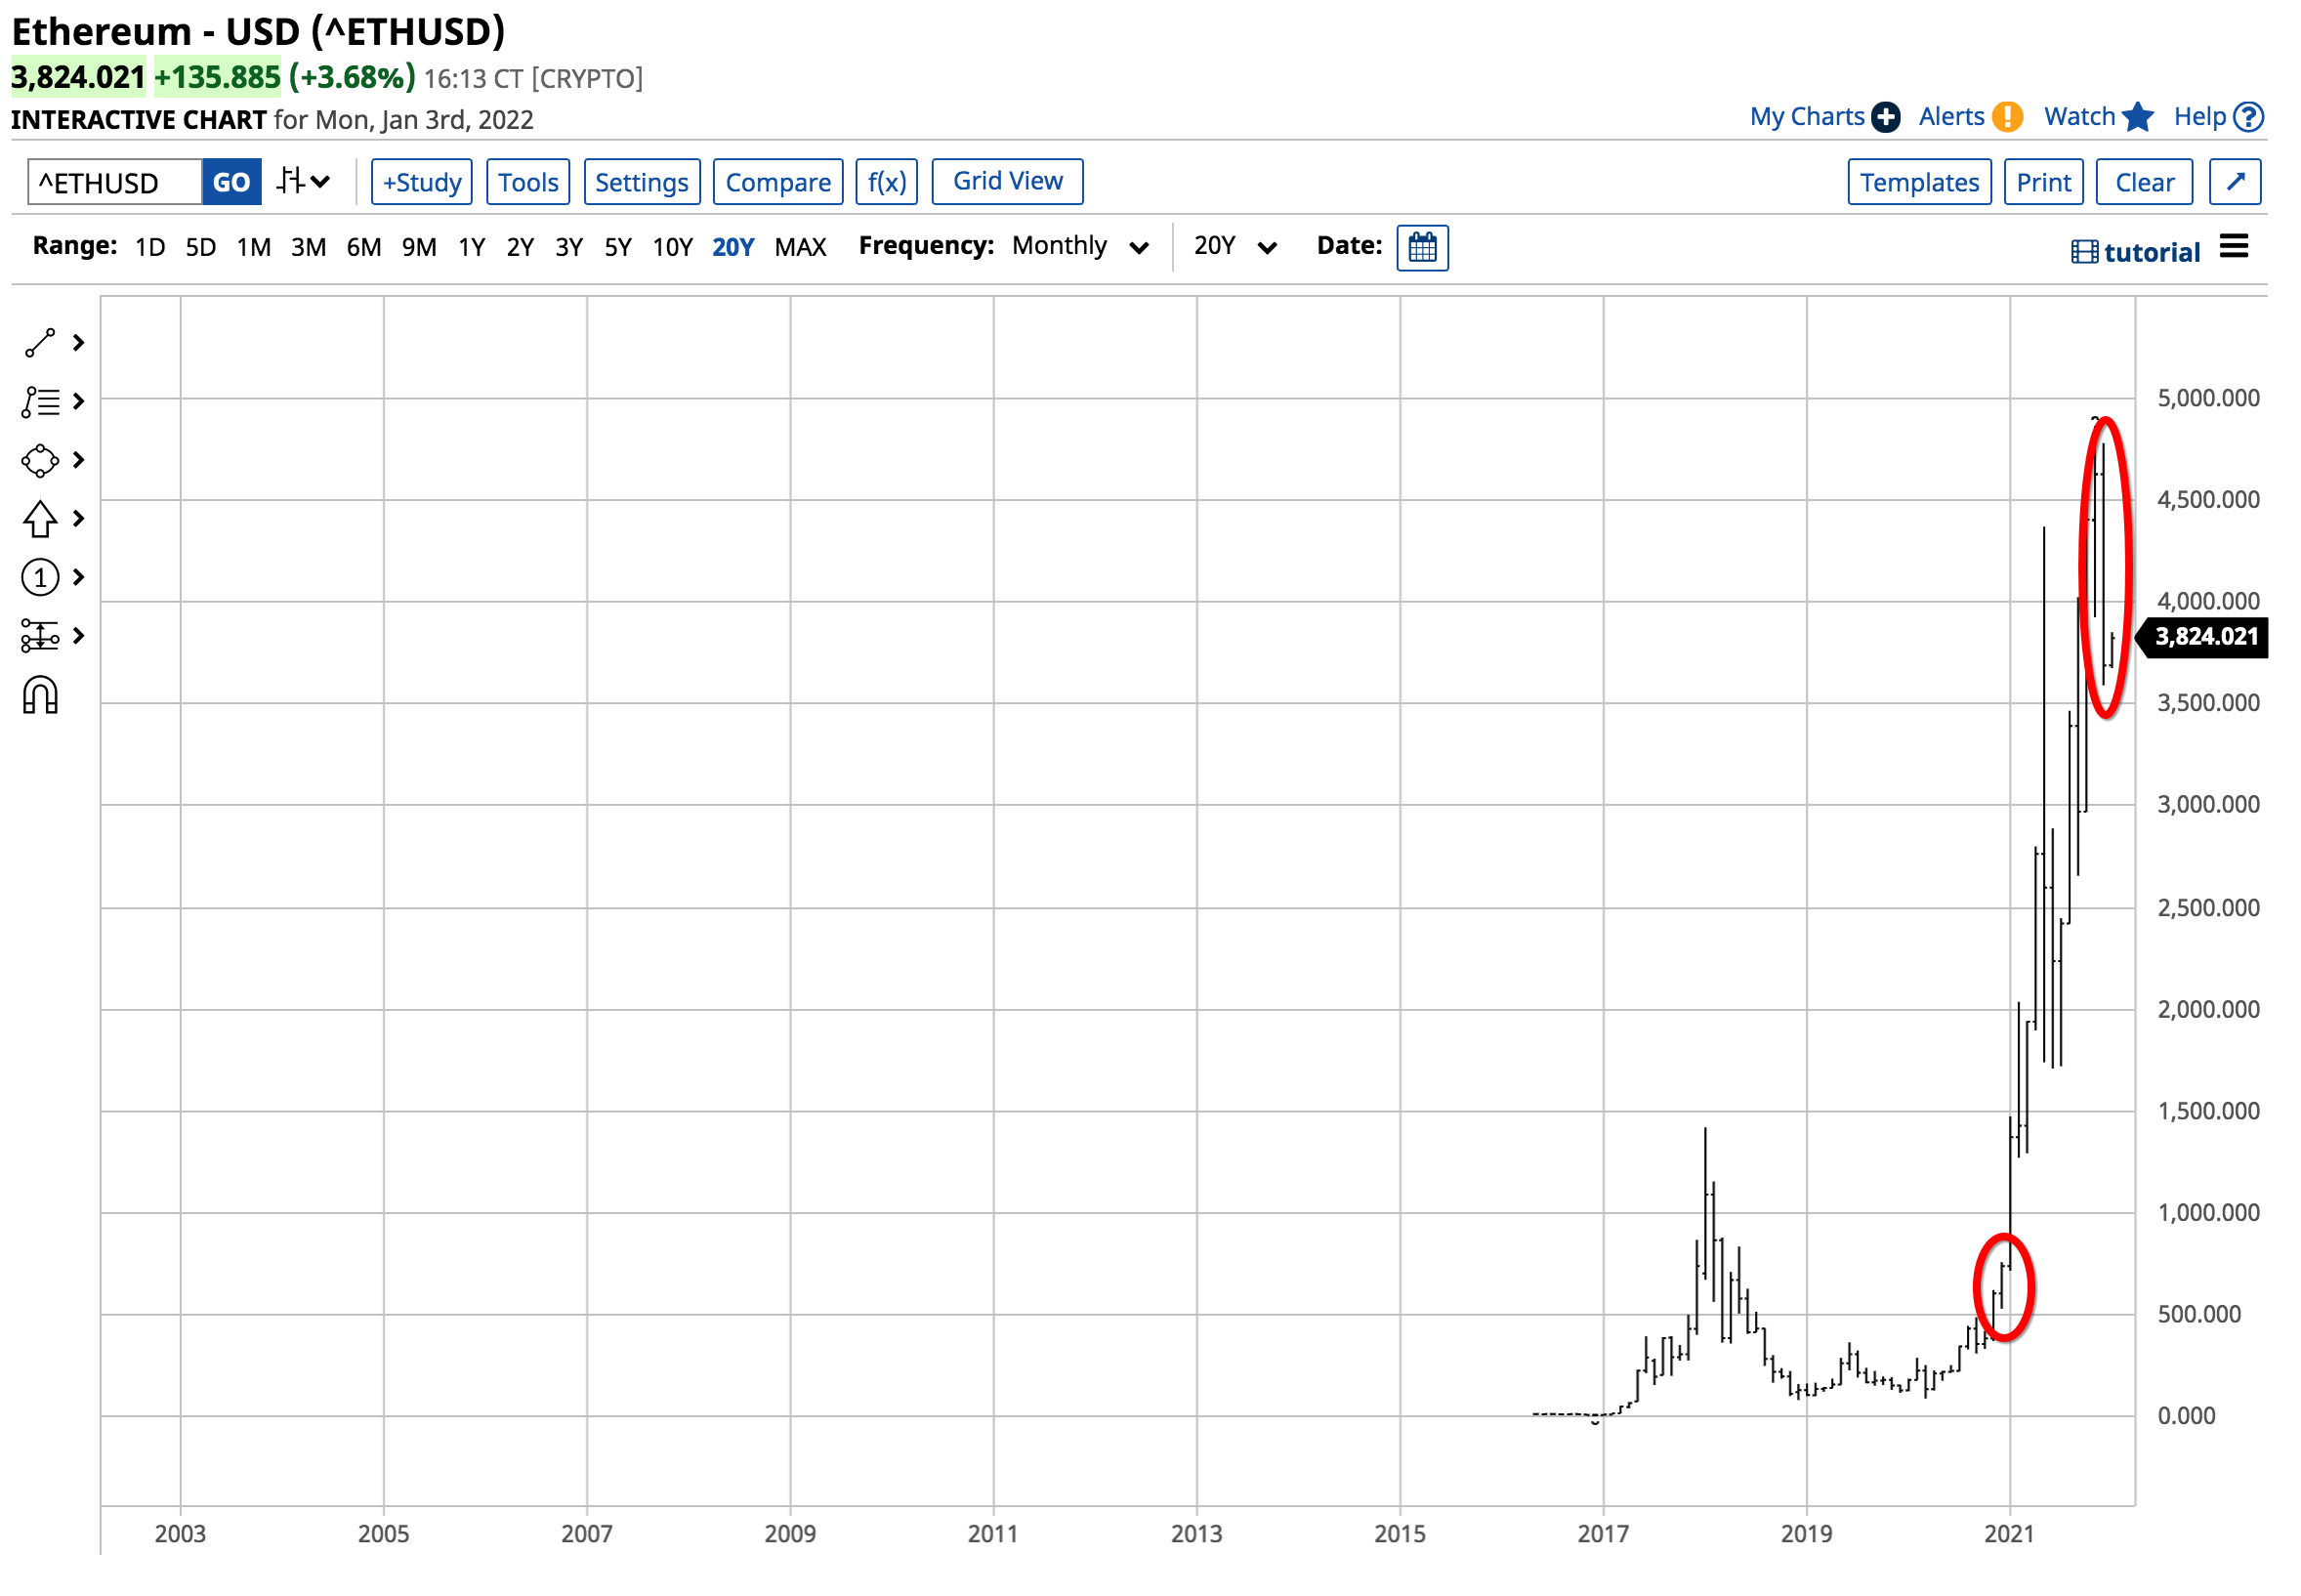Switch to Grid View

click(x=1008, y=182)
